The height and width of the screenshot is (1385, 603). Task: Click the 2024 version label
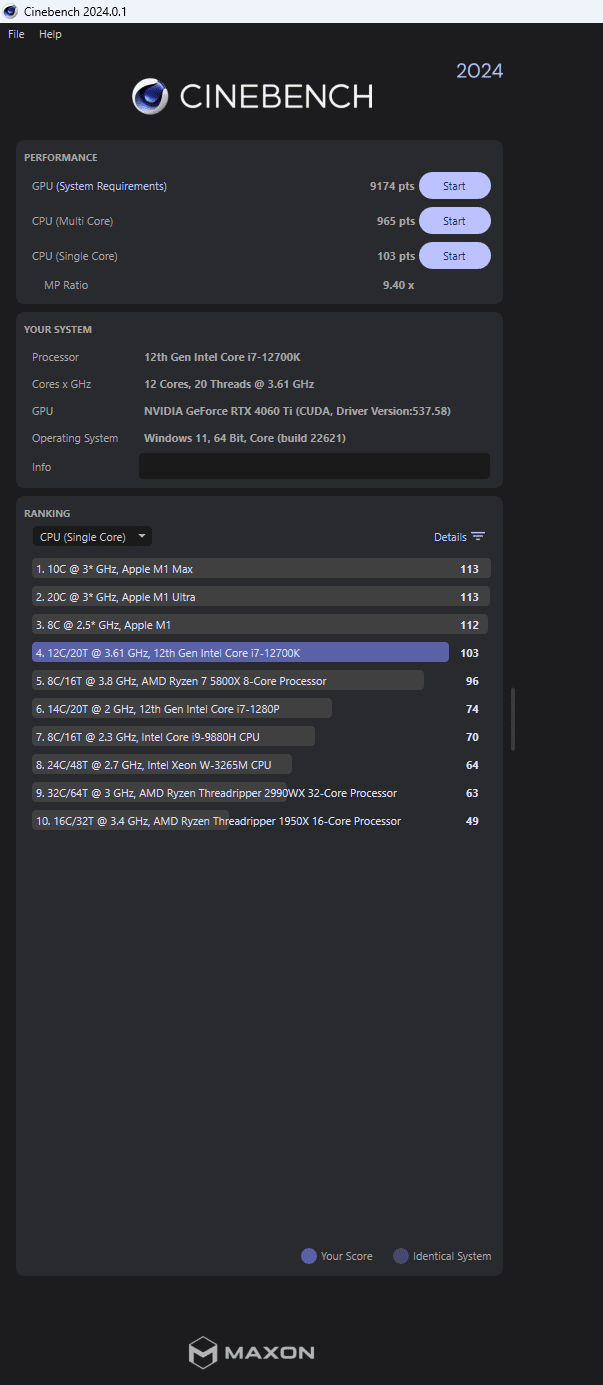(x=480, y=71)
